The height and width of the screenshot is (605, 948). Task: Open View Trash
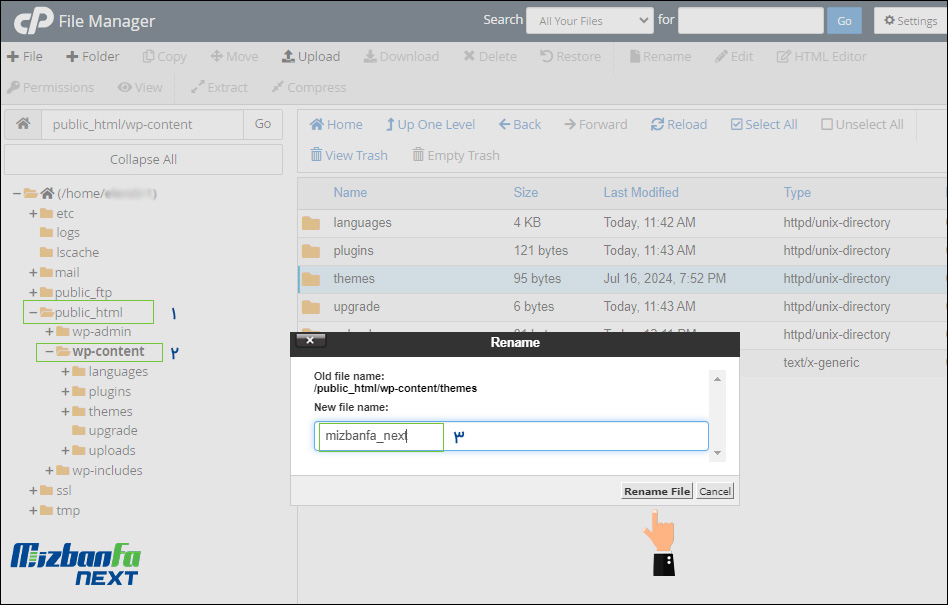pyautogui.click(x=349, y=155)
